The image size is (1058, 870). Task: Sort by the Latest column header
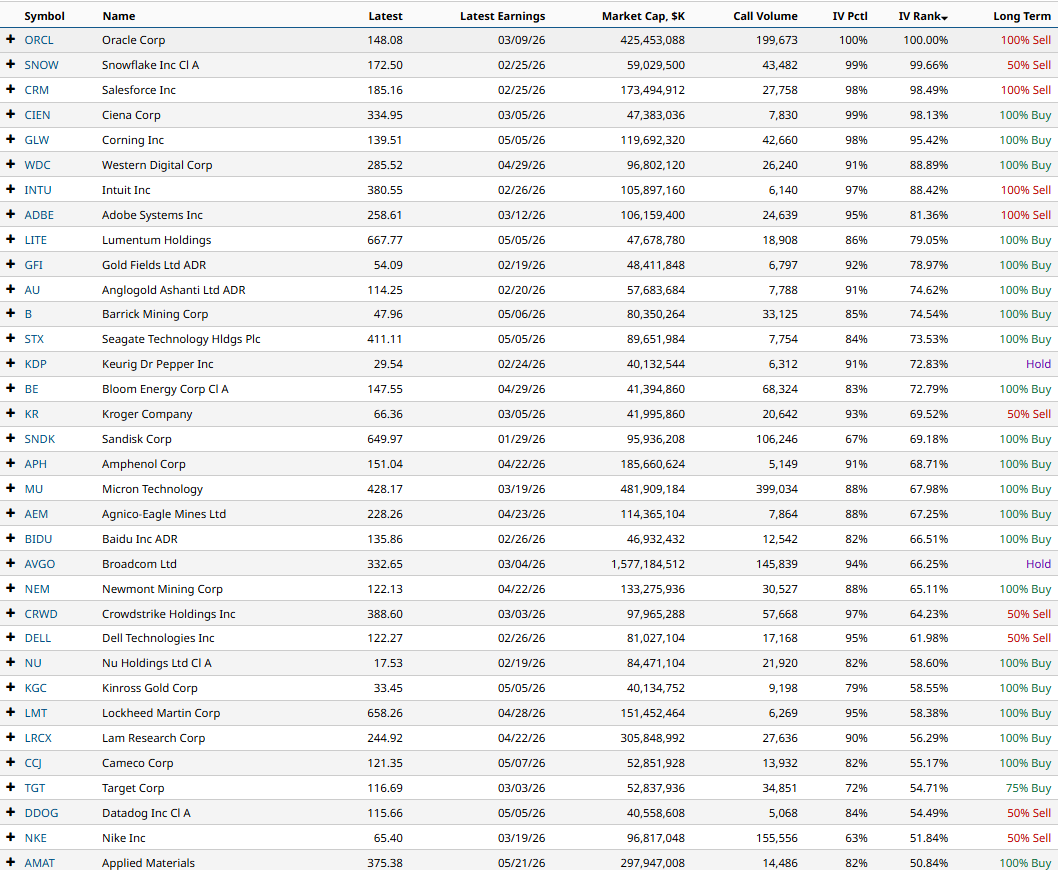[385, 16]
